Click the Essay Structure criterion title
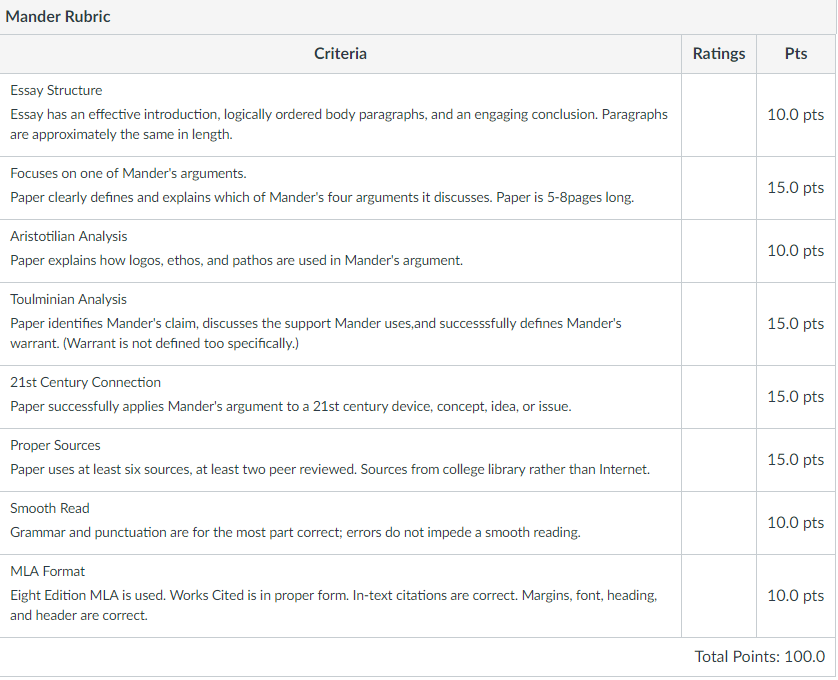The width and height of the screenshot is (838, 680). (56, 90)
